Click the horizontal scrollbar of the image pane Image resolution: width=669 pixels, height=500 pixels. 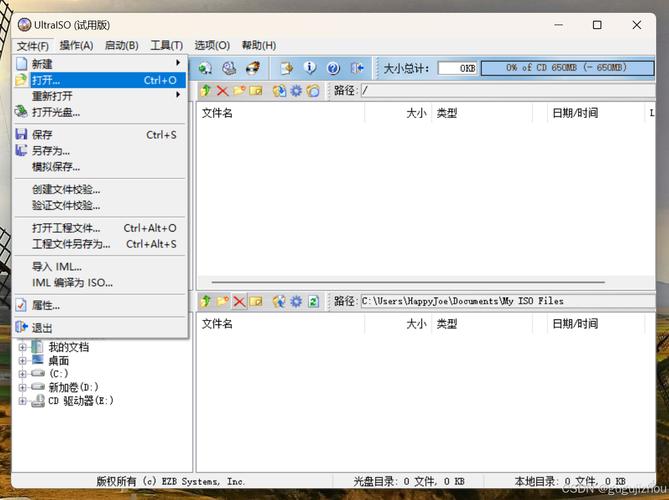[408, 282]
